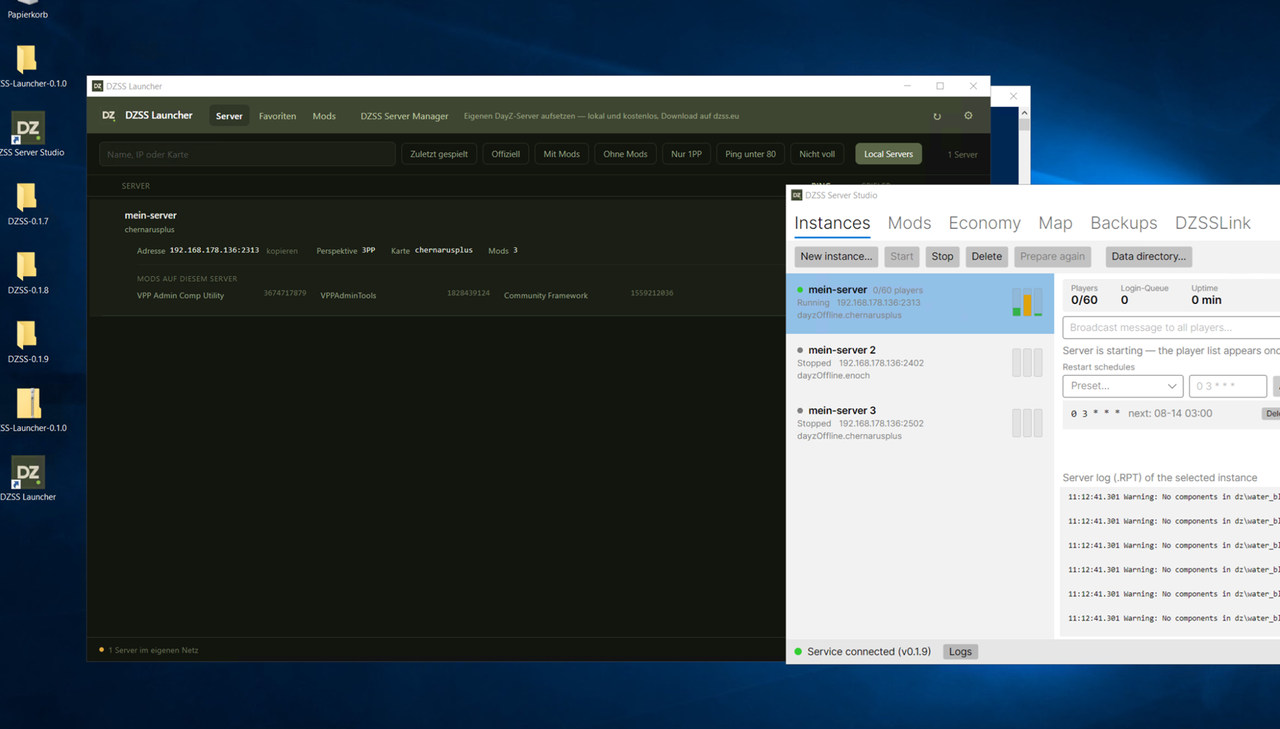Switch to the Server tab in DZSS Launcher
This screenshot has height=729, width=1280.
click(x=229, y=116)
